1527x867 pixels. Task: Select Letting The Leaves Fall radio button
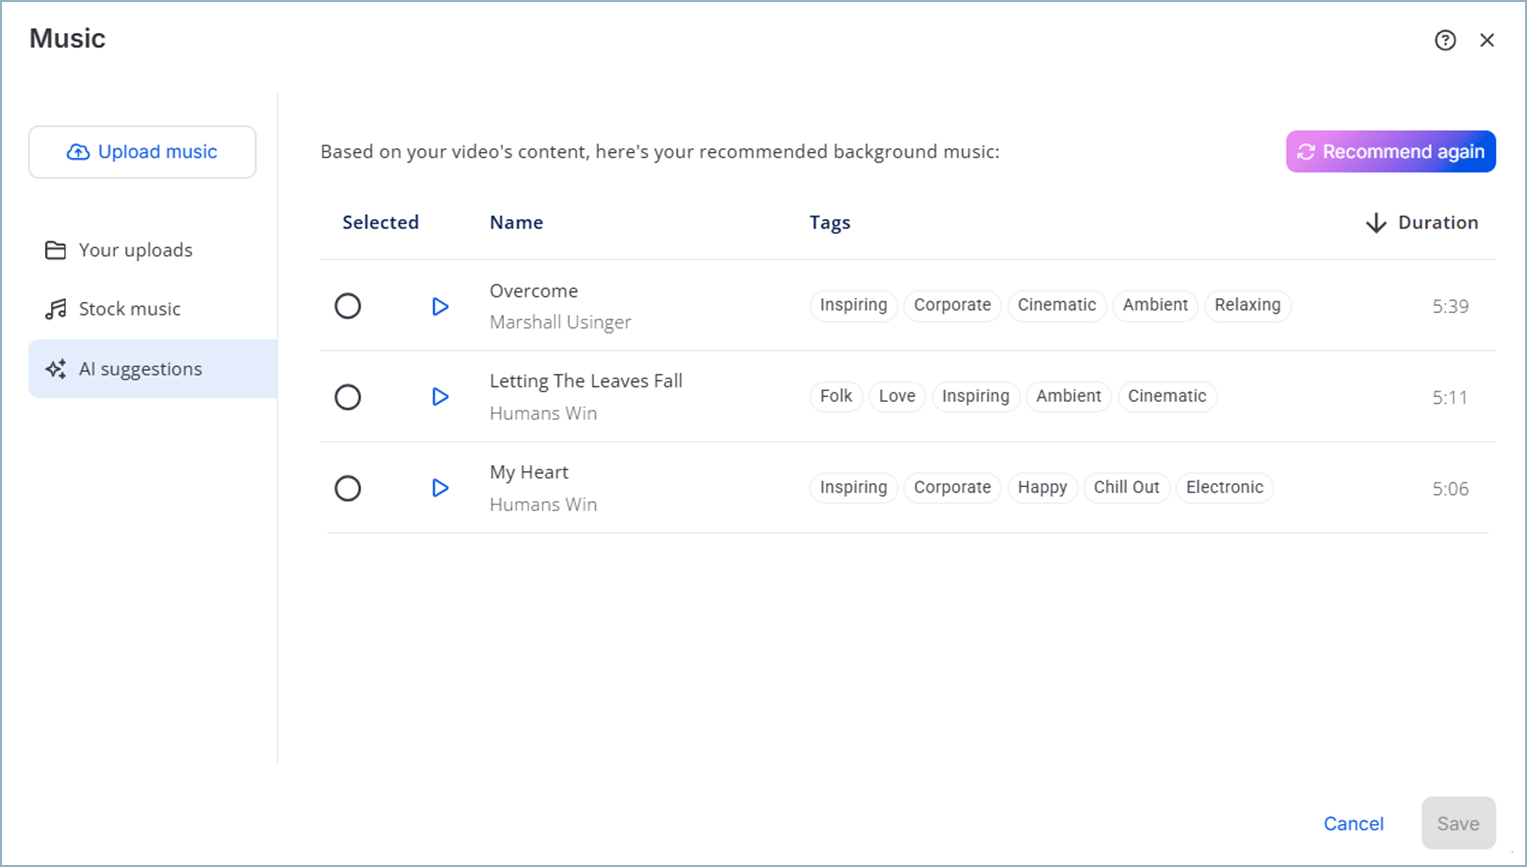348,397
